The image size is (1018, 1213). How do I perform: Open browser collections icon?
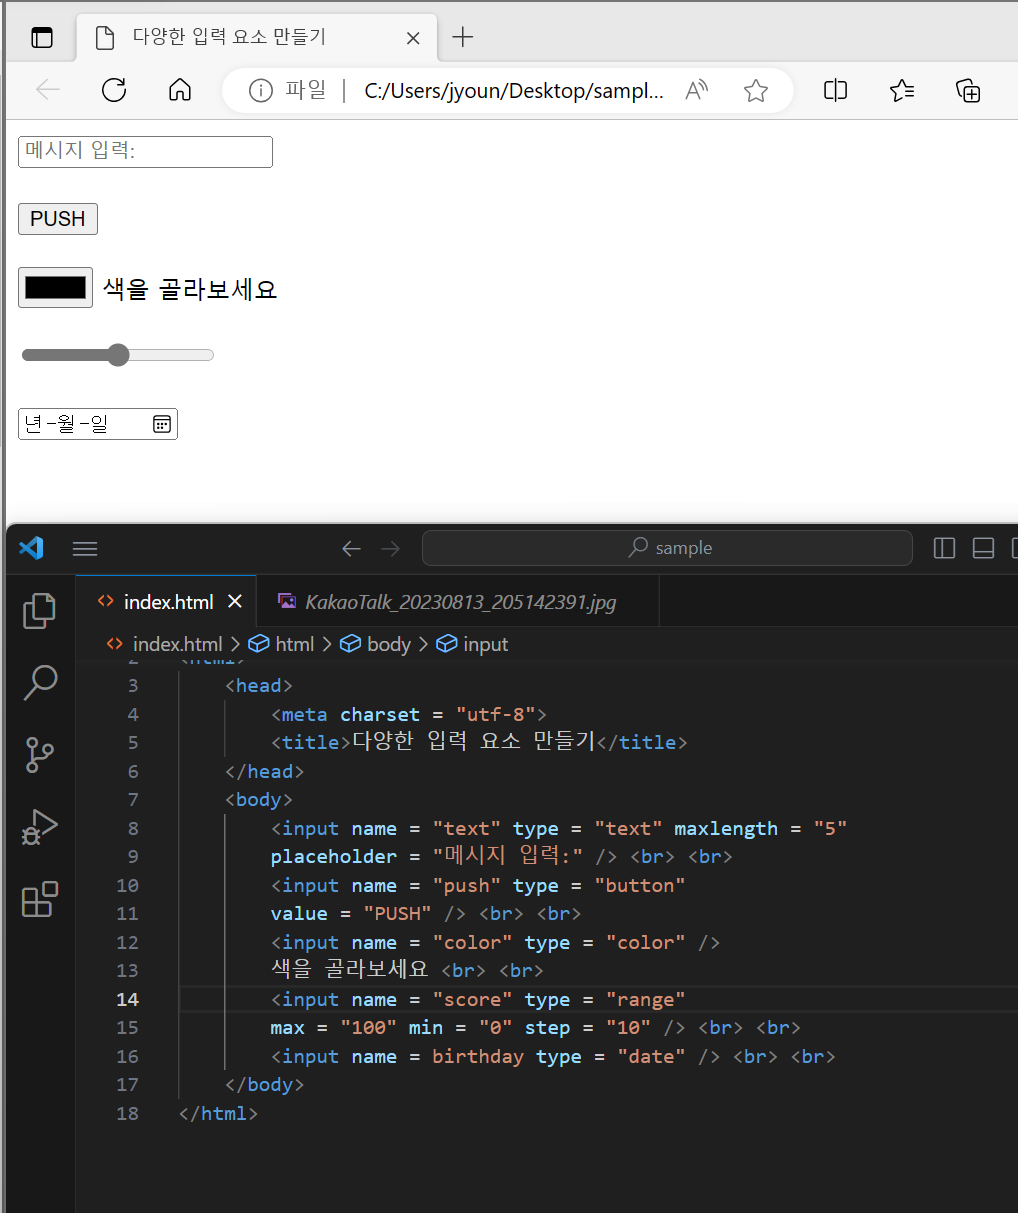point(968,91)
